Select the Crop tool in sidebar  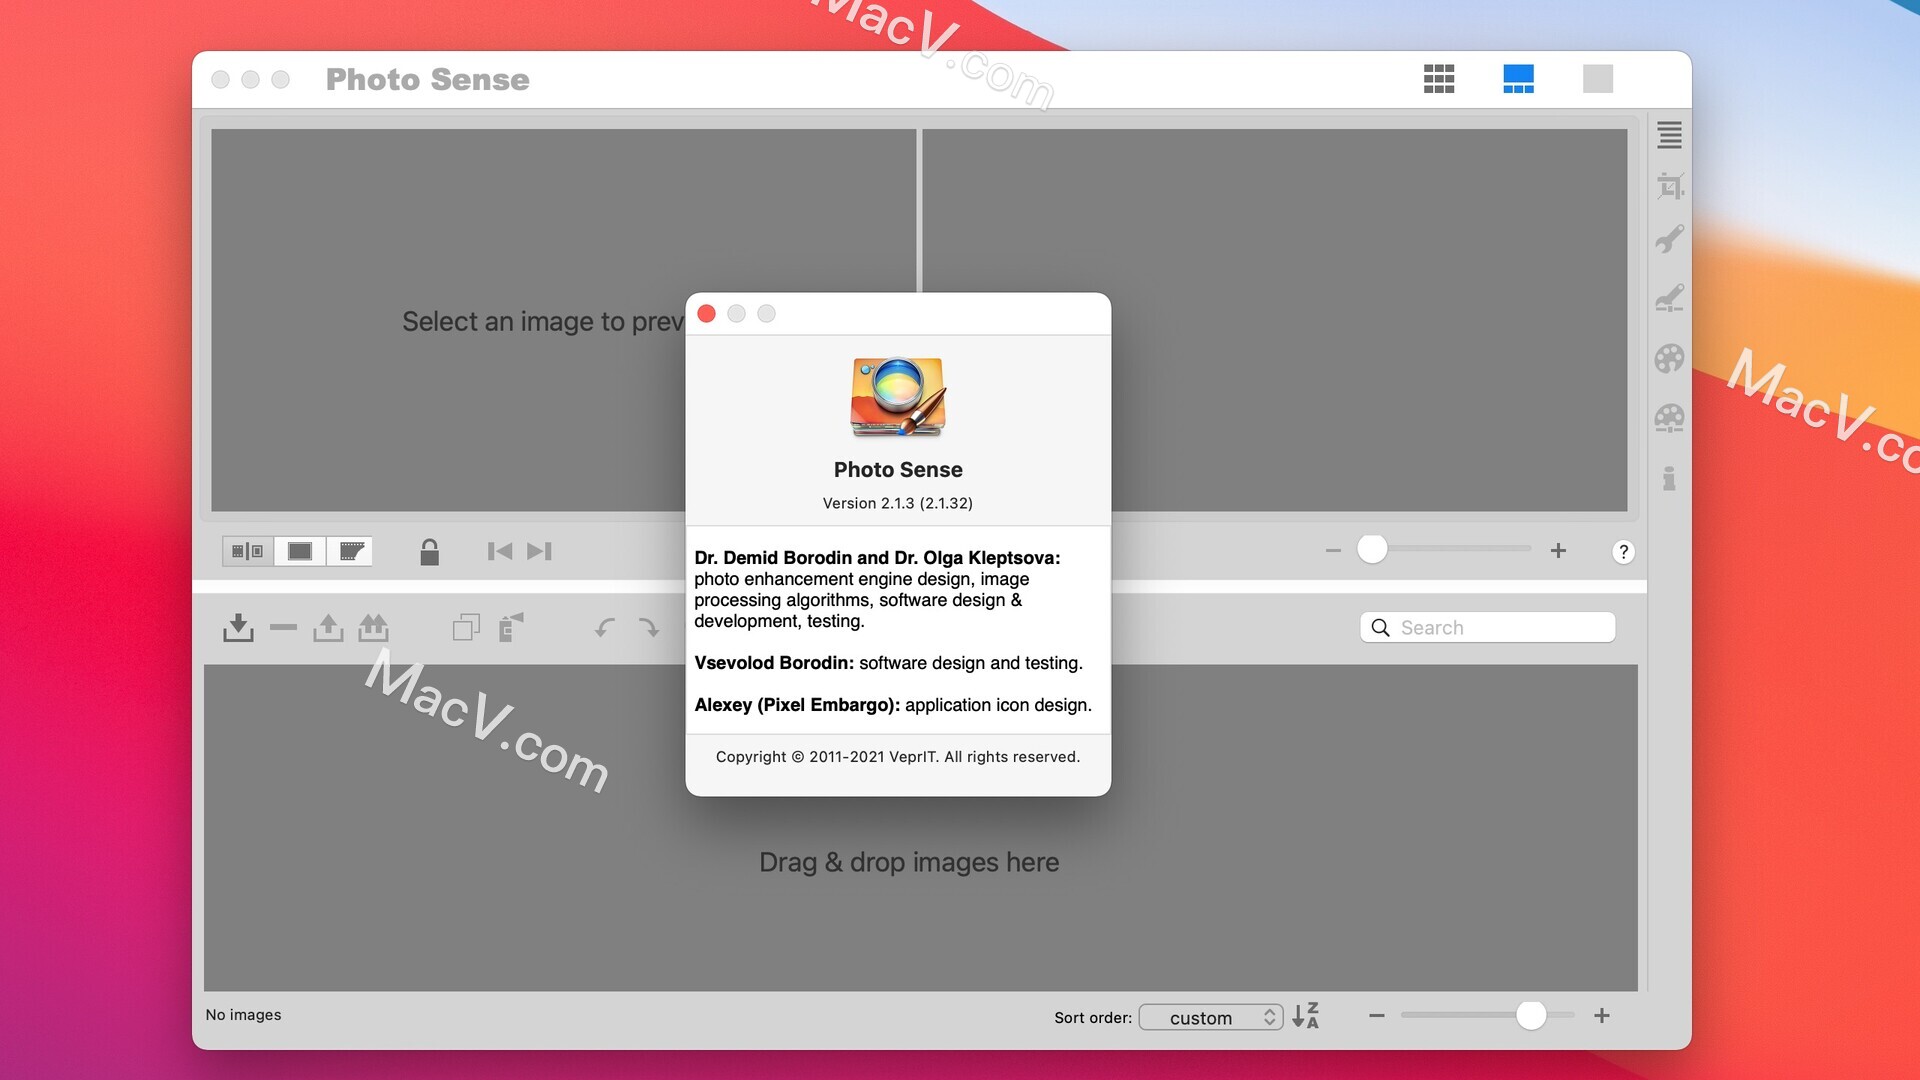[x=1669, y=186]
